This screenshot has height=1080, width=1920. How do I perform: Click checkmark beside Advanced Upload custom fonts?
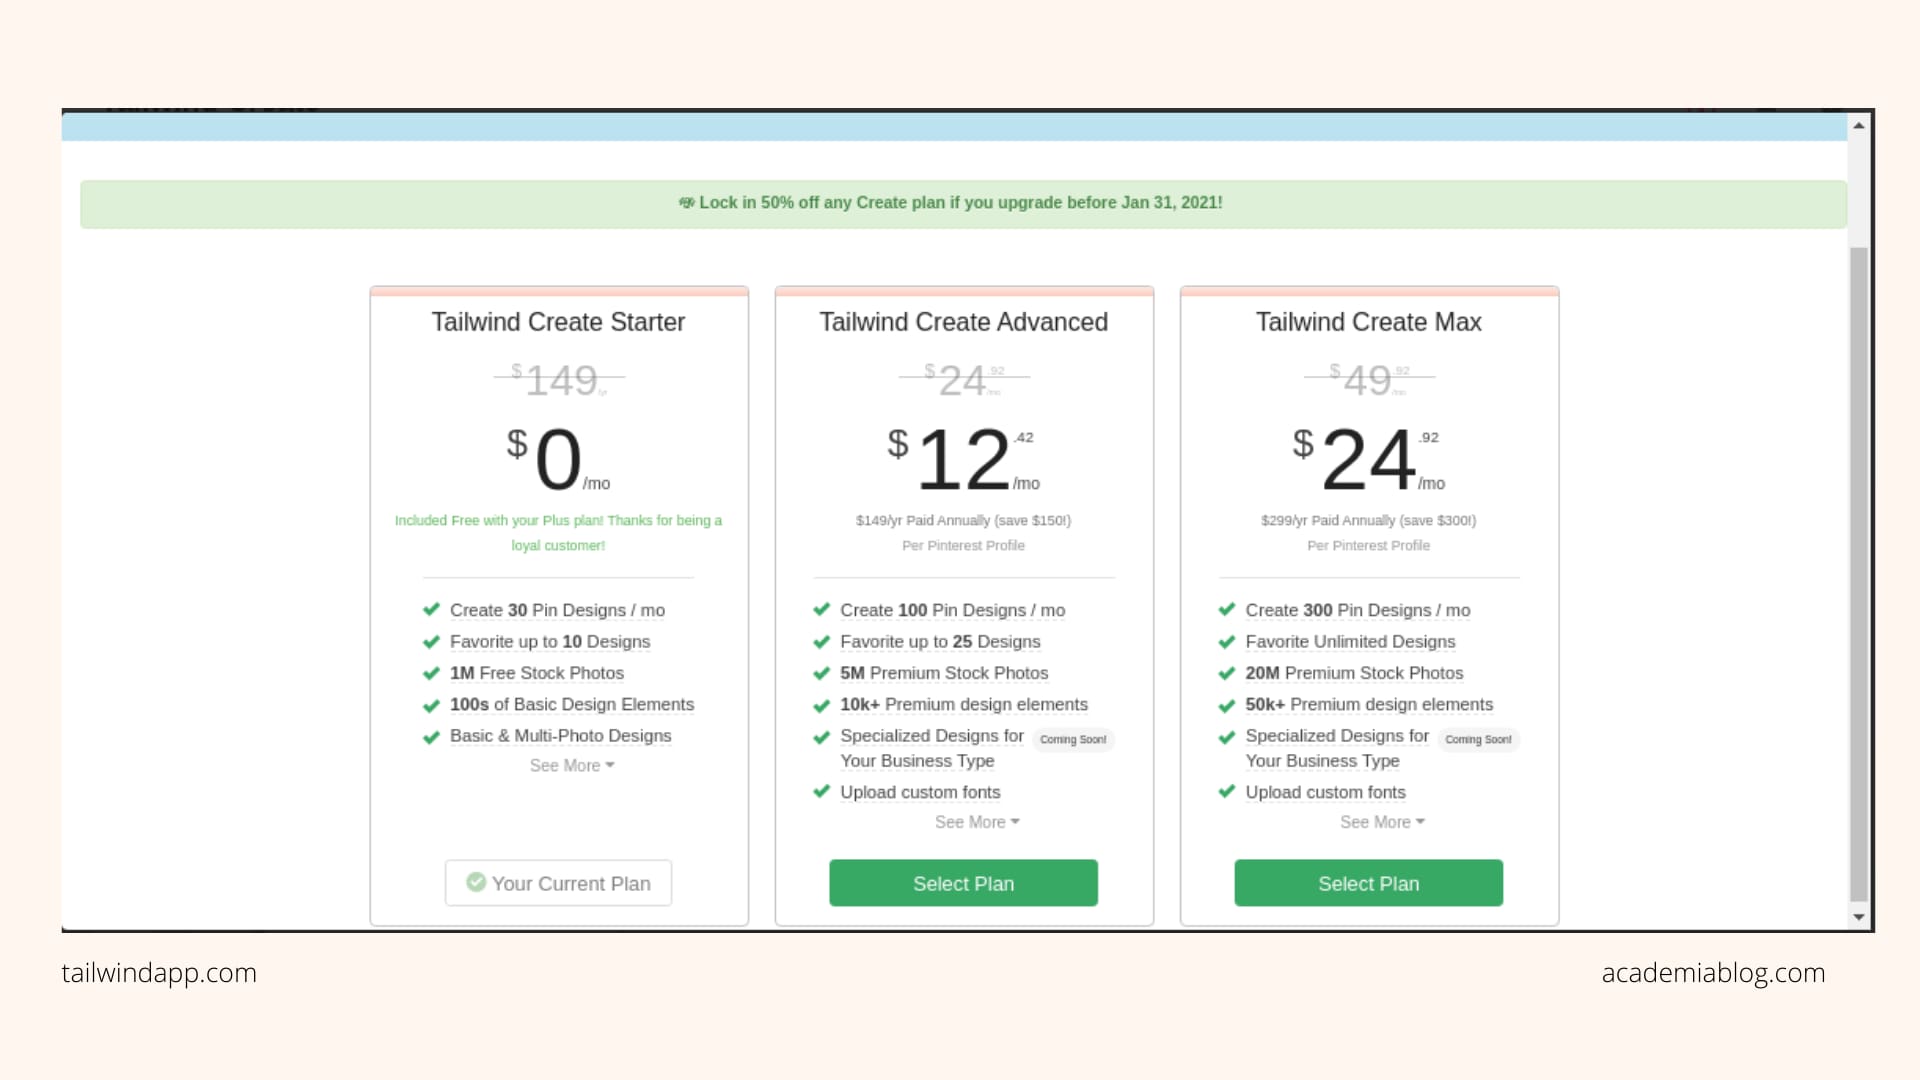tap(822, 791)
